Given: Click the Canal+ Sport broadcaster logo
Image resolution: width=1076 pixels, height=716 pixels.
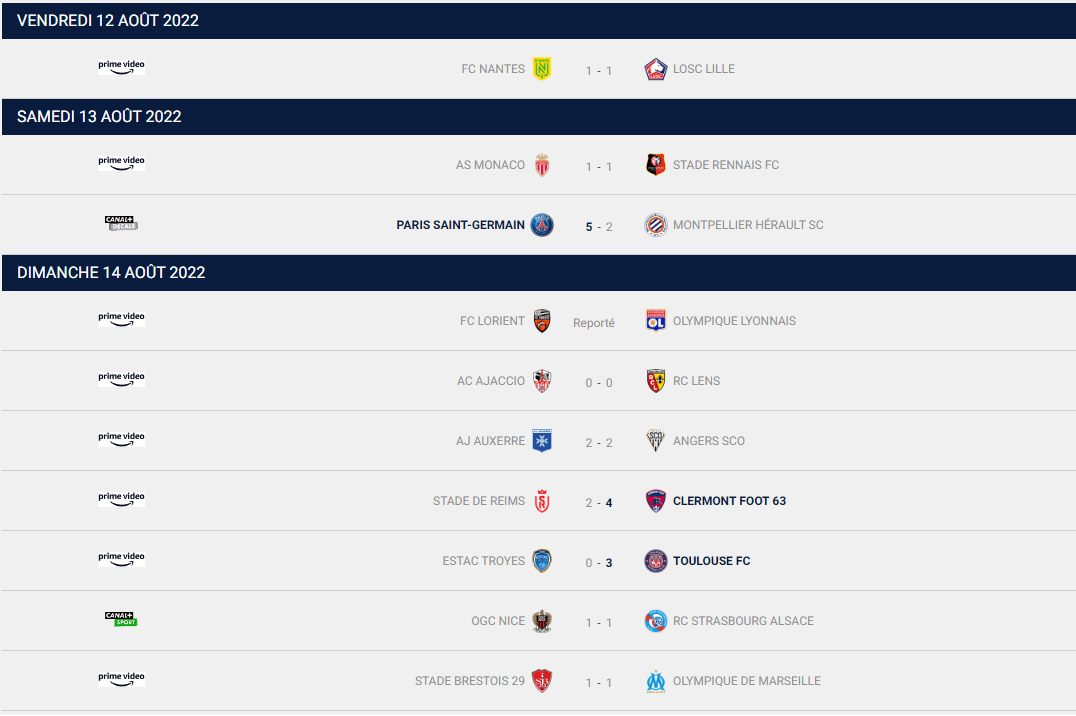Looking at the screenshot, I should click(121, 619).
